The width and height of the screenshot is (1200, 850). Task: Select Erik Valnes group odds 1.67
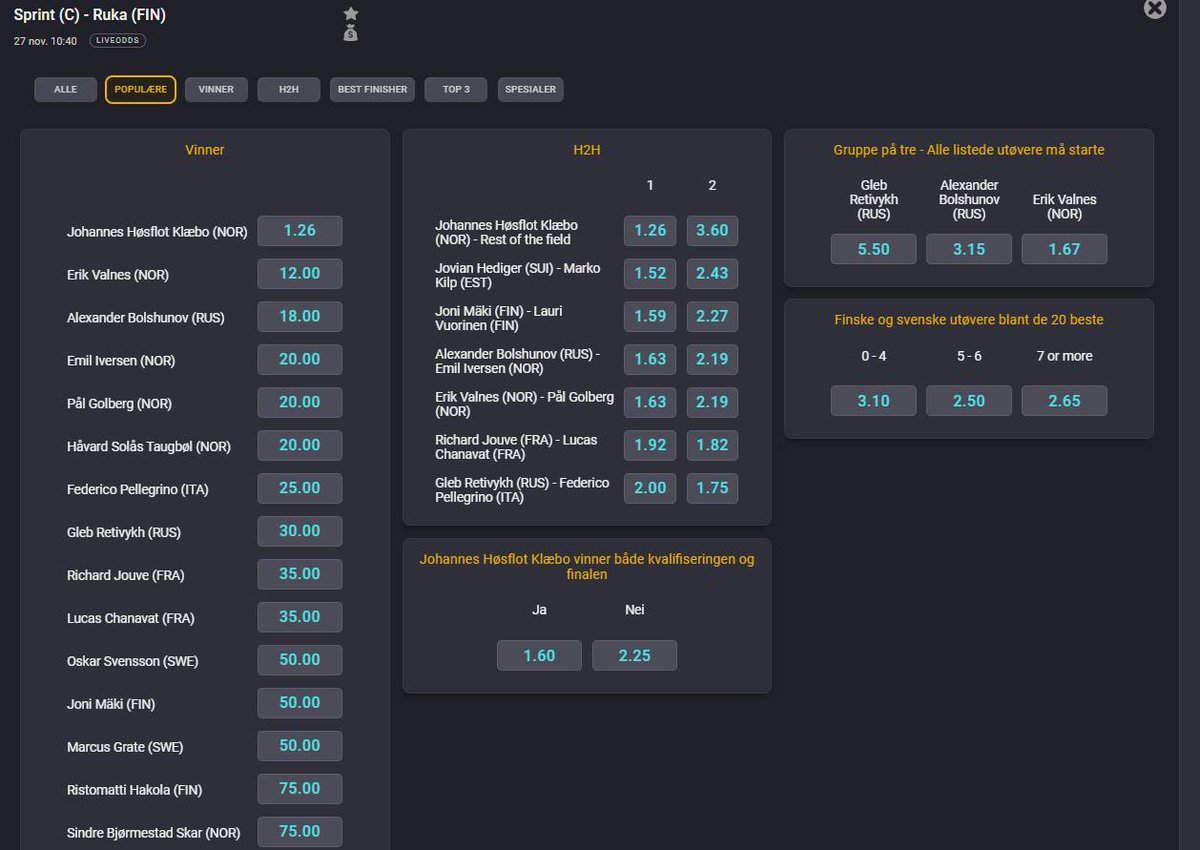coord(1064,250)
